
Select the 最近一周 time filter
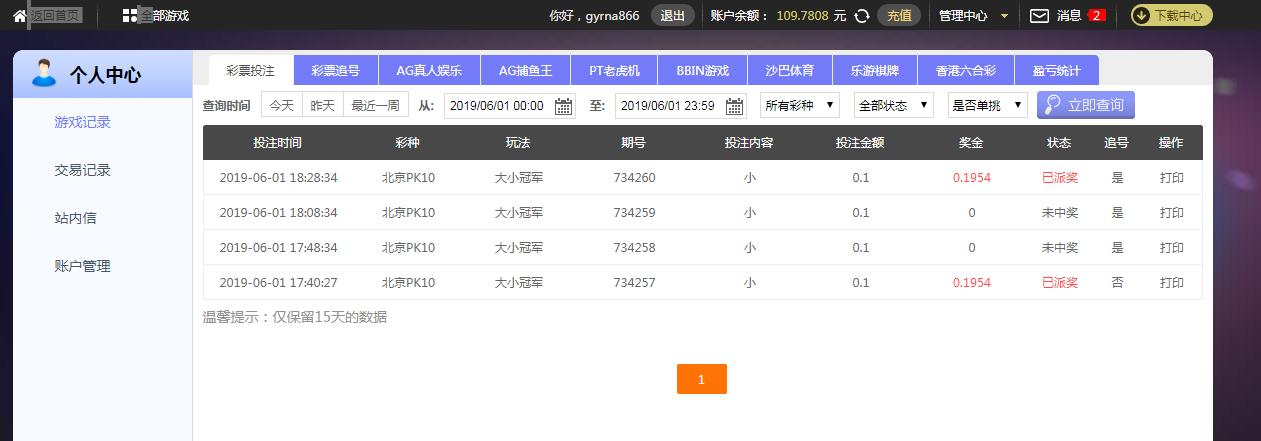tap(375, 105)
